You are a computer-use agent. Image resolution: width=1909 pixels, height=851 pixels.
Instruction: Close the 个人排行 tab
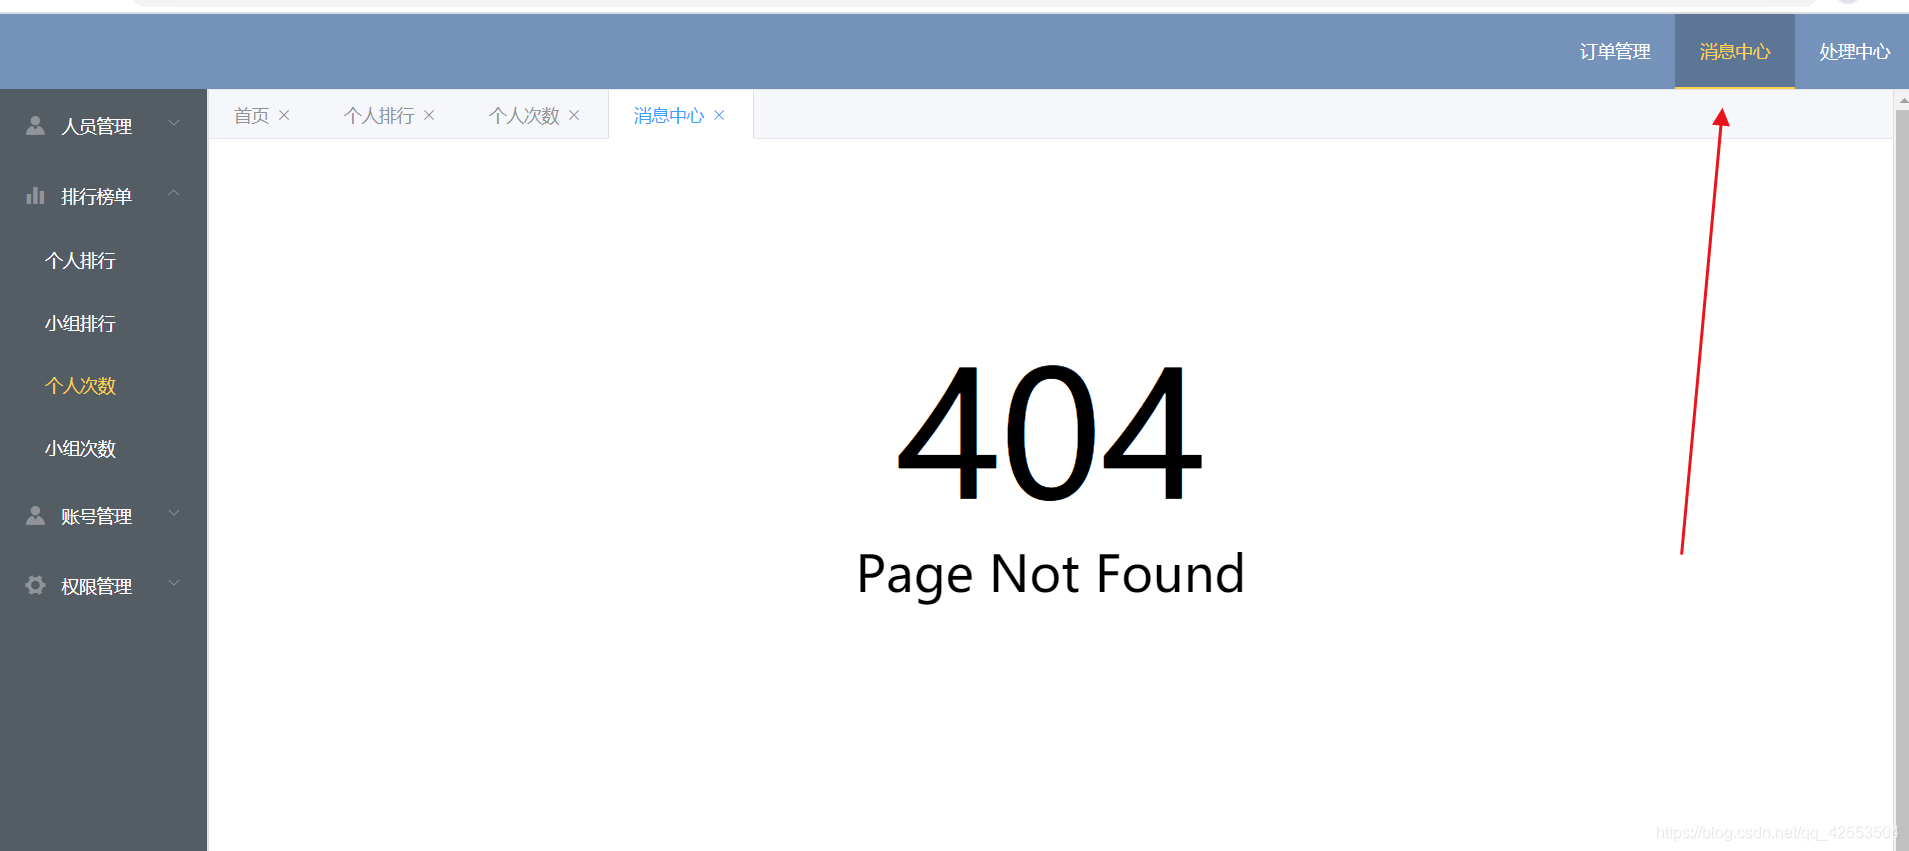point(429,115)
